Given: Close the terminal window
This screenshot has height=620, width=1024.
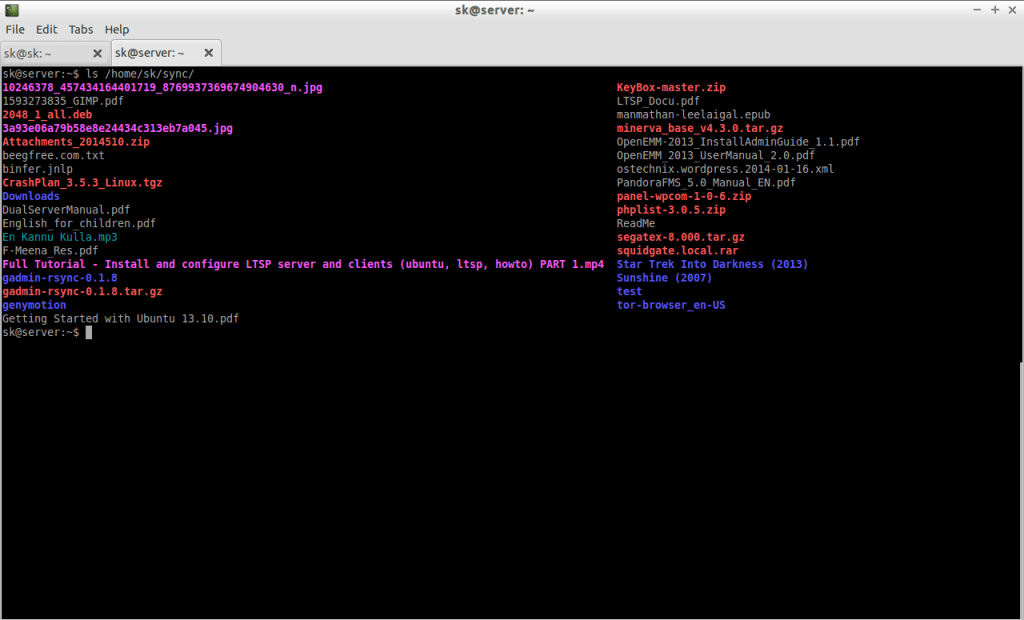Looking at the screenshot, I should click(1012, 10).
